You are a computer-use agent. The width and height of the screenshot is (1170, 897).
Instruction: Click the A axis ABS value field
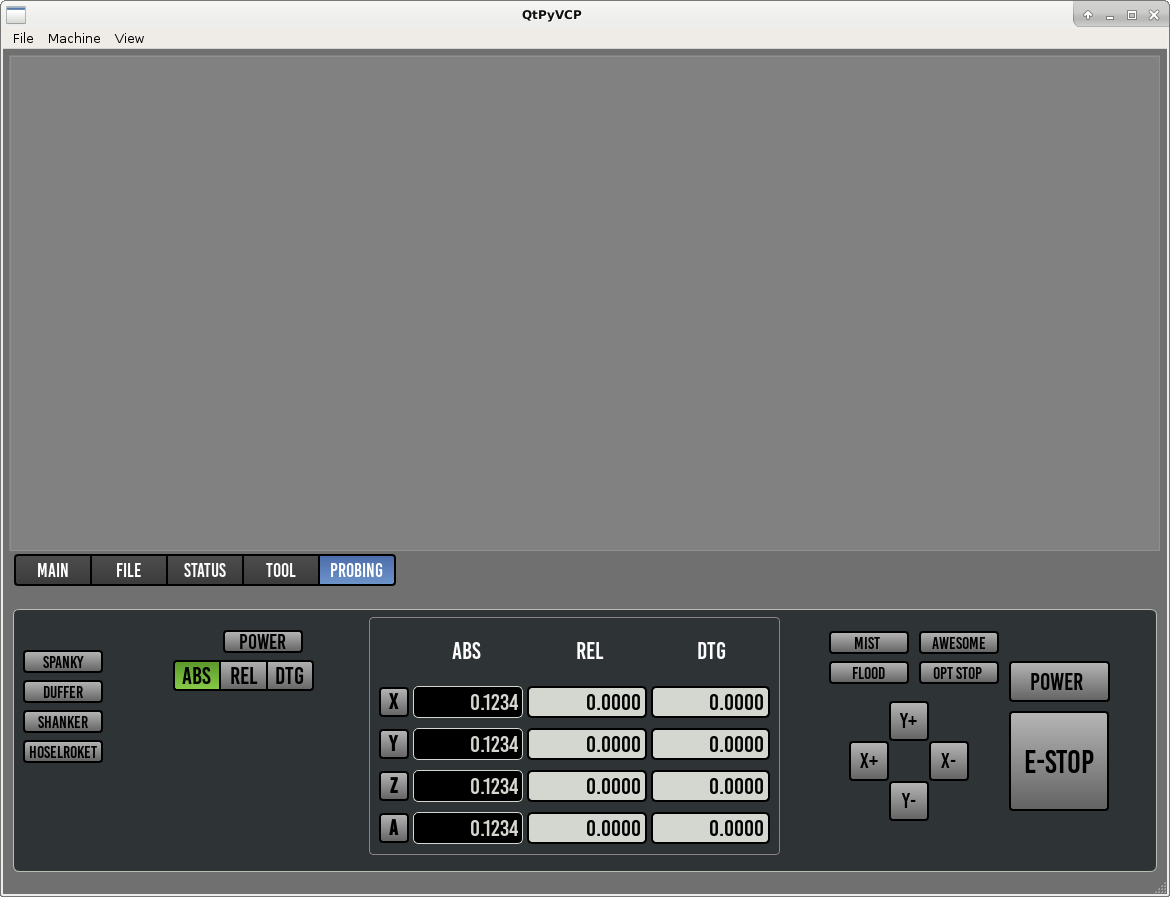pyautogui.click(x=468, y=828)
